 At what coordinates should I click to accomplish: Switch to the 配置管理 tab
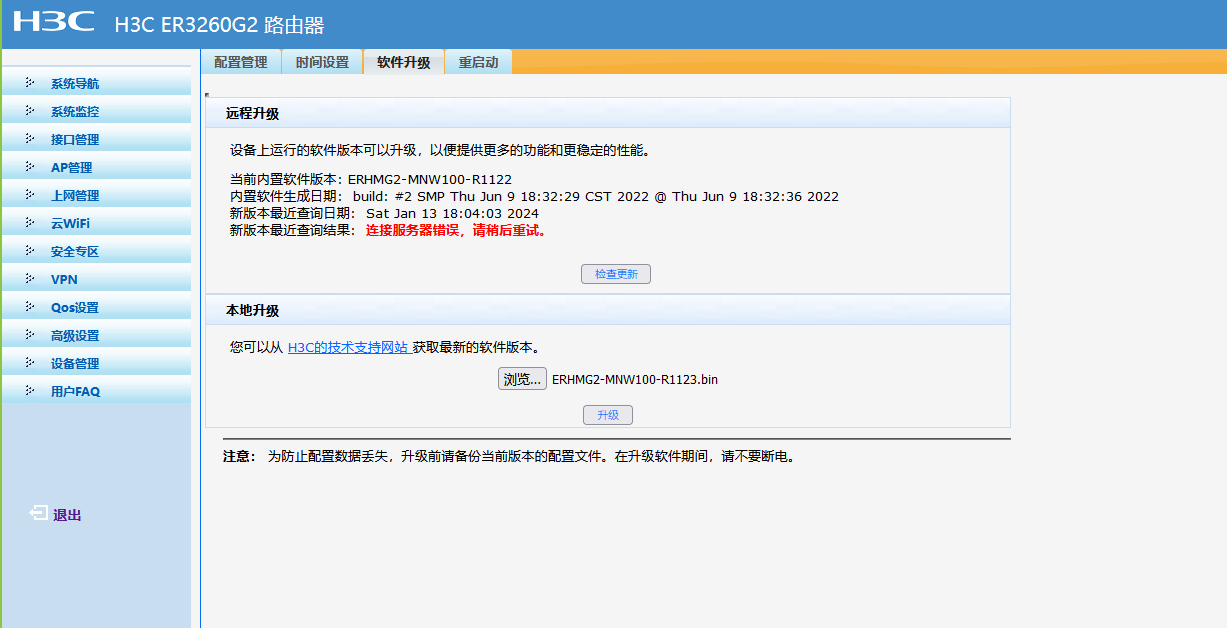pos(241,62)
